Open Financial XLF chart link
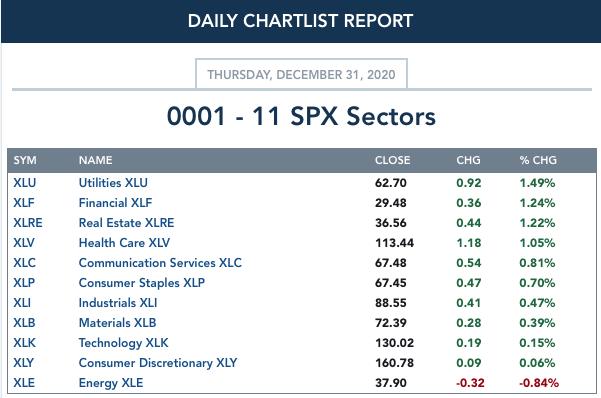The image size is (601, 398). (x=115, y=203)
